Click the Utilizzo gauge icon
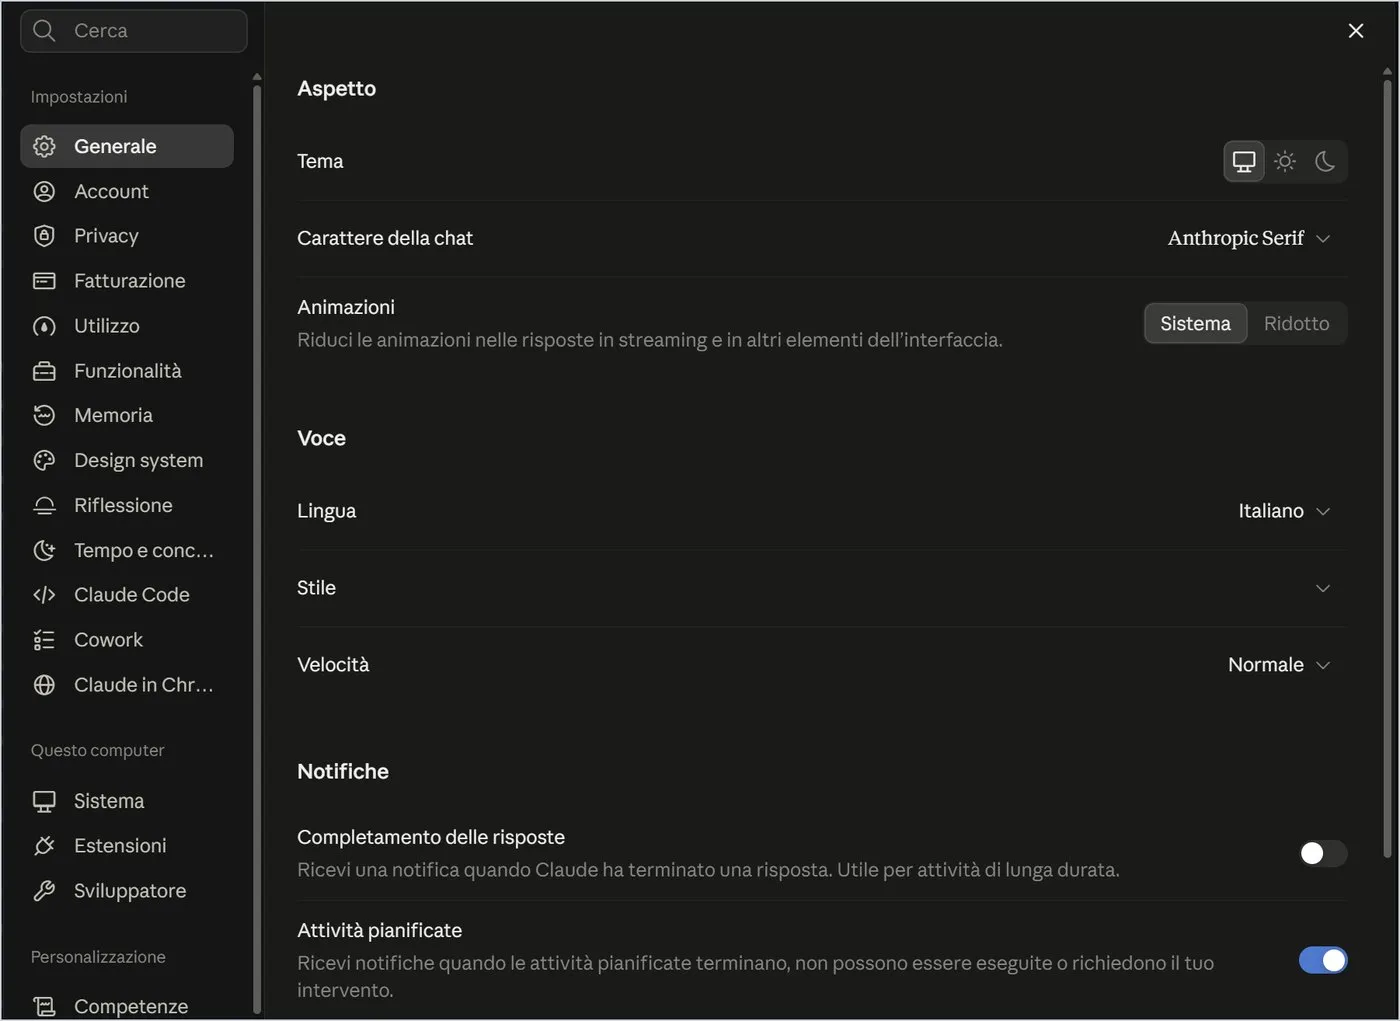The height and width of the screenshot is (1021, 1400). point(44,326)
